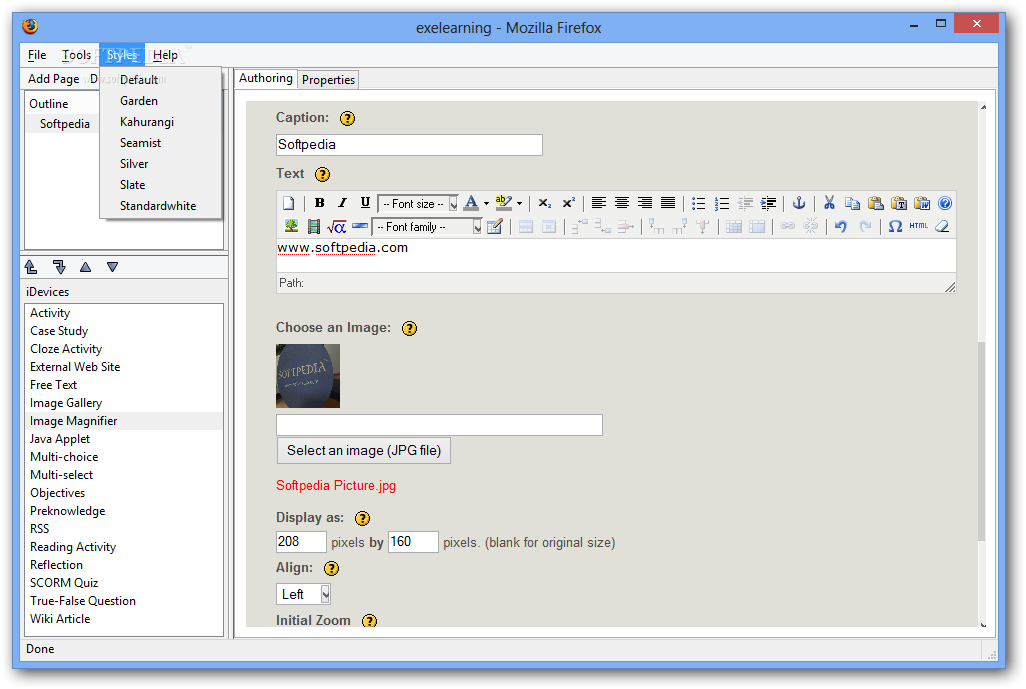Insert a bulleted list
Viewport: 1026px width, 689px height.
pyautogui.click(x=698, y=203)
